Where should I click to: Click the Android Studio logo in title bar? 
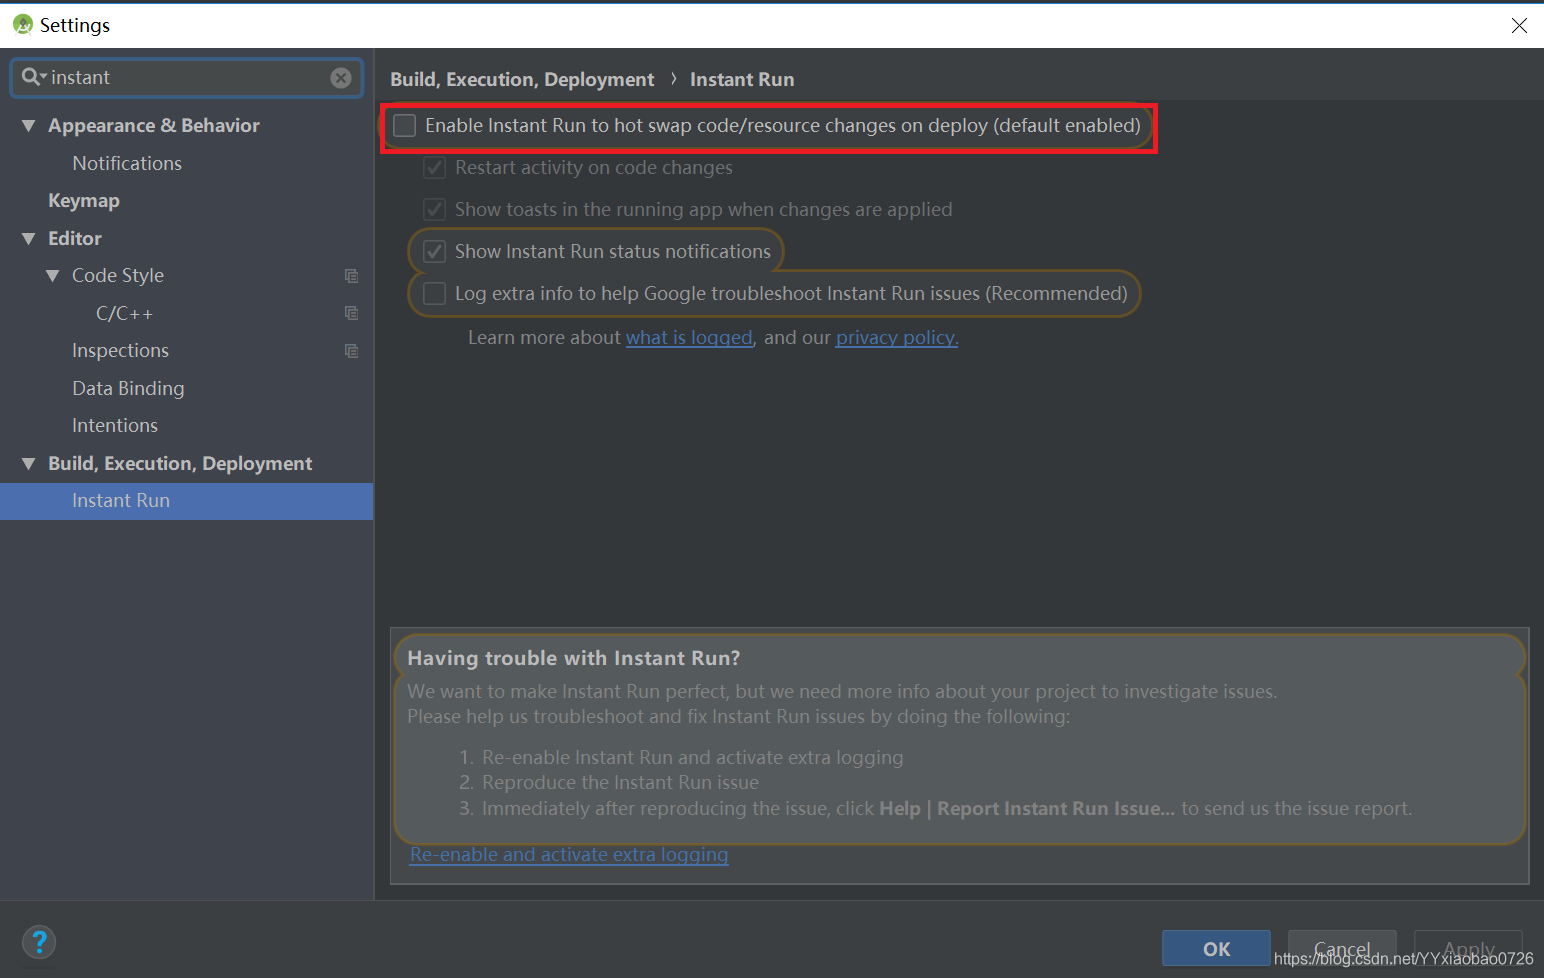tap(23, 24)
